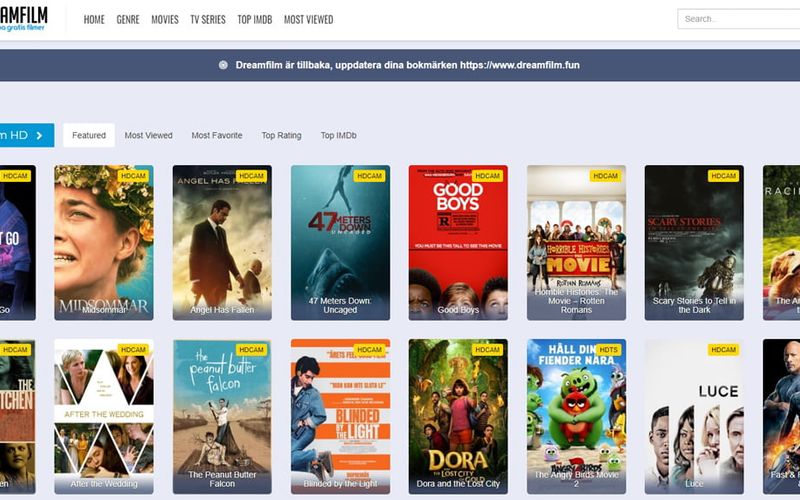Click the 'Scary Stories to Tell in the Dark' caption

tap(694, 305)
